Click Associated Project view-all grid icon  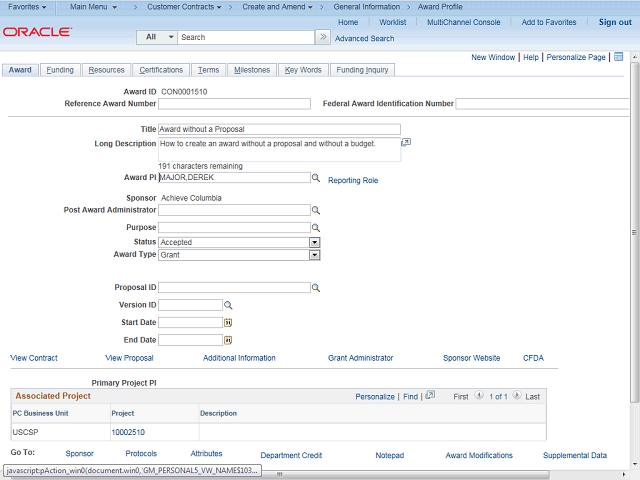tap(429, 397)
